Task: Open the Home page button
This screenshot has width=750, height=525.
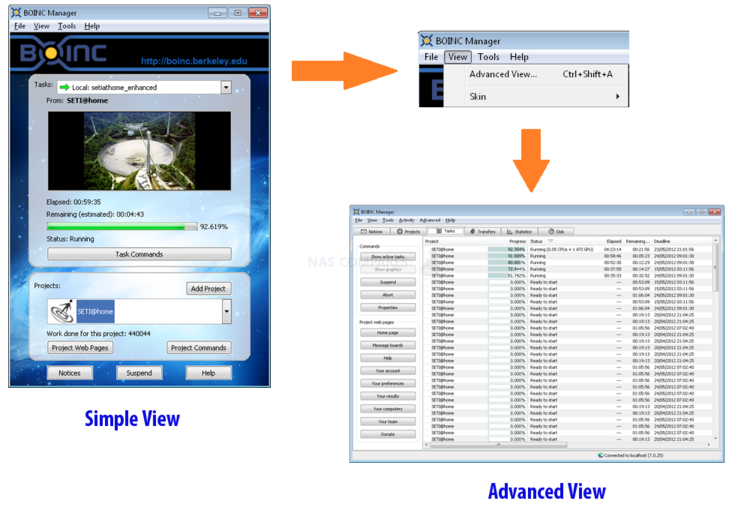Action: (x=388, y=332)
